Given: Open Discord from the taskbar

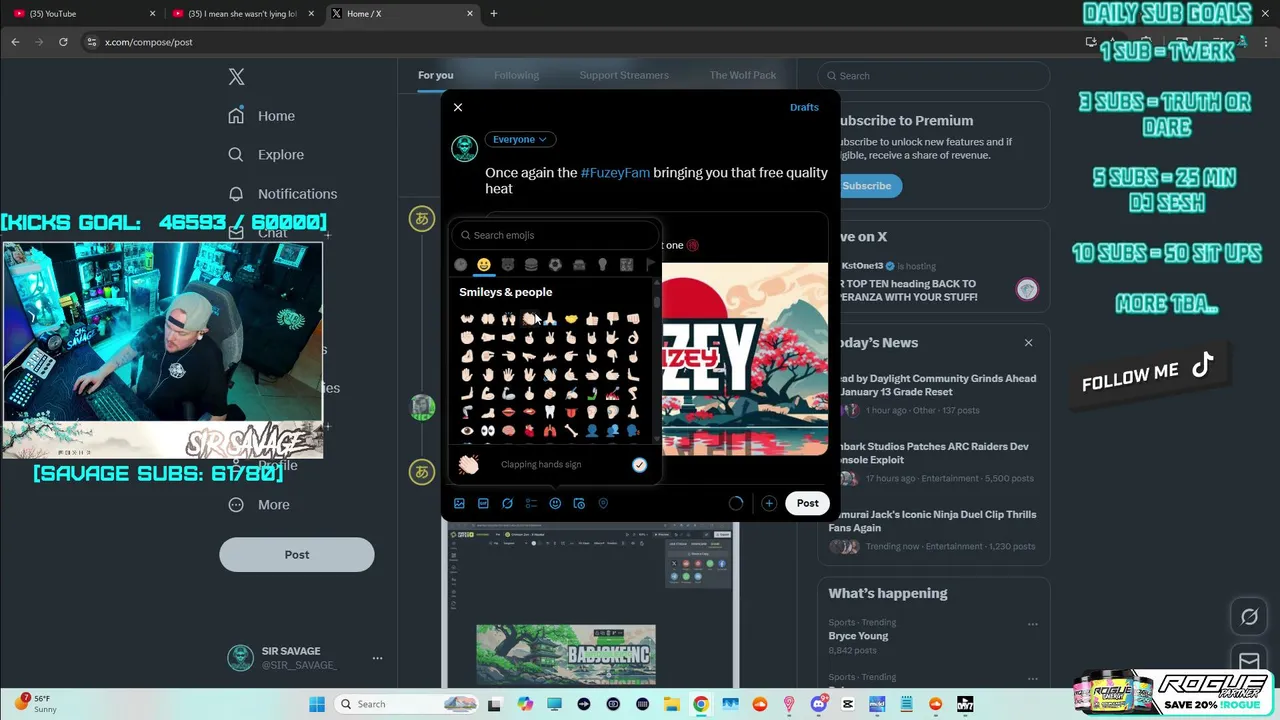Looking at the screenshot, I should point(818,704).
